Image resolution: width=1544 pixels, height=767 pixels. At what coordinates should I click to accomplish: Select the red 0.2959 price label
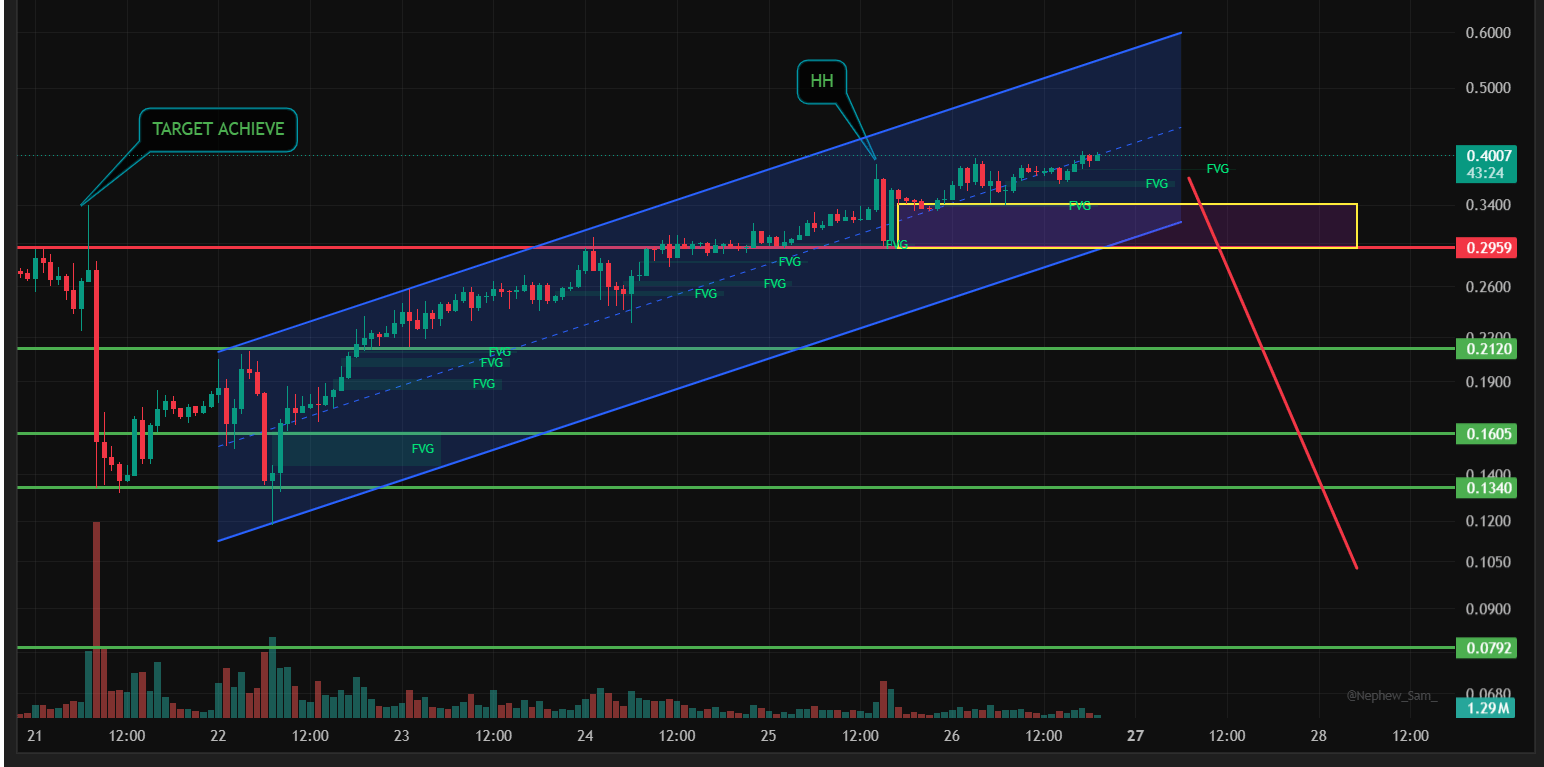1487,248
